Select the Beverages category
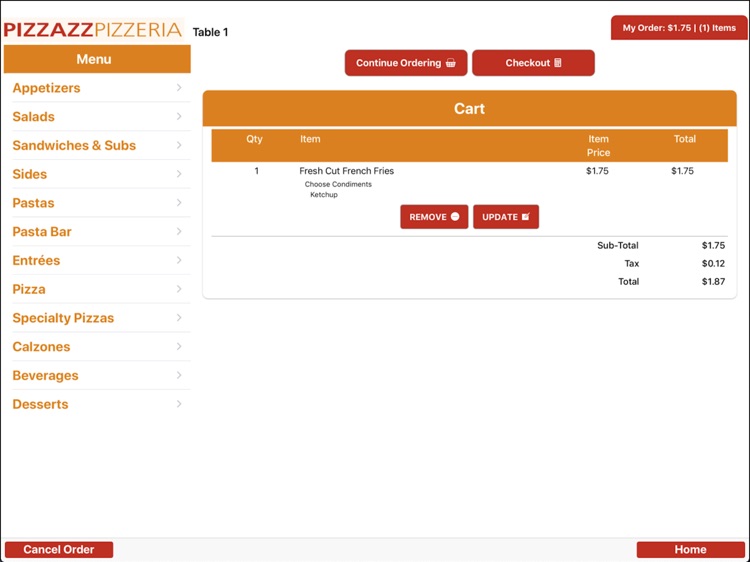This screenshot has height=562, width=750. [97, 375]
